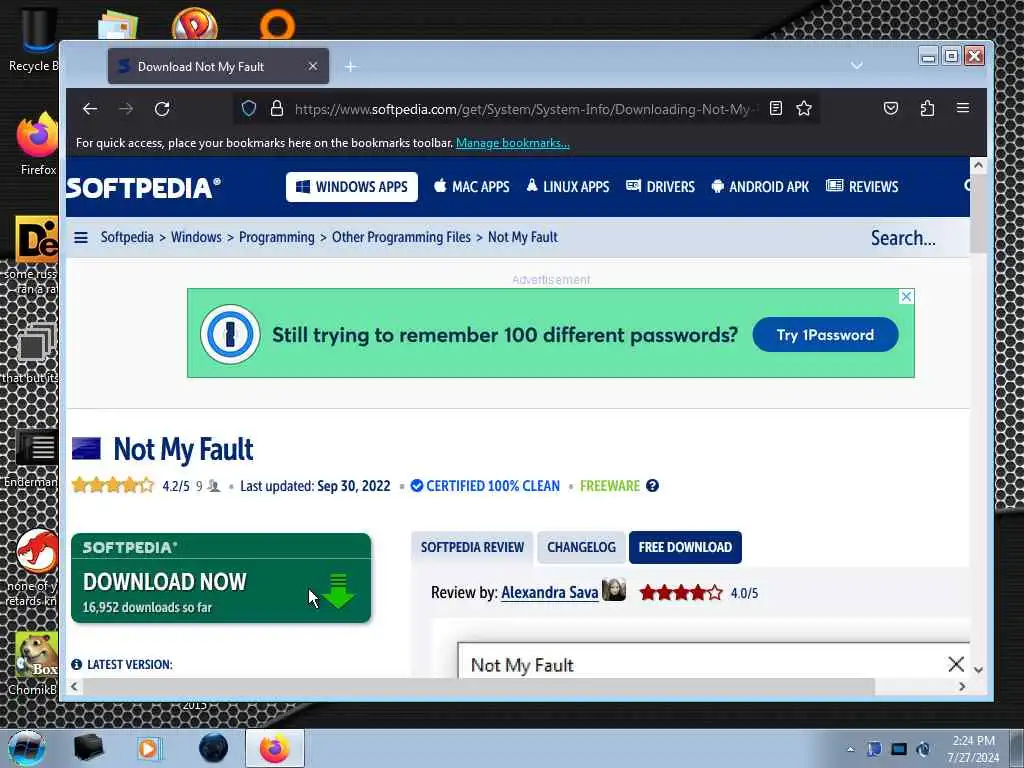
Task: Switch to the Changelog tab
Action: 581,547
